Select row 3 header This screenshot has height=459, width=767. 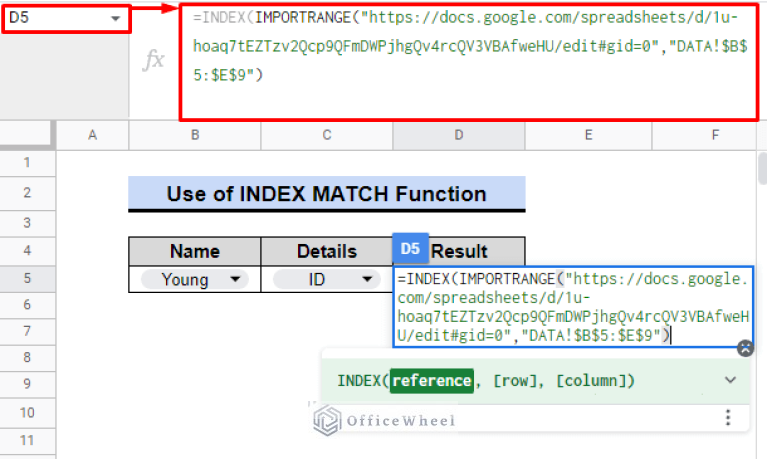point(27,224)
